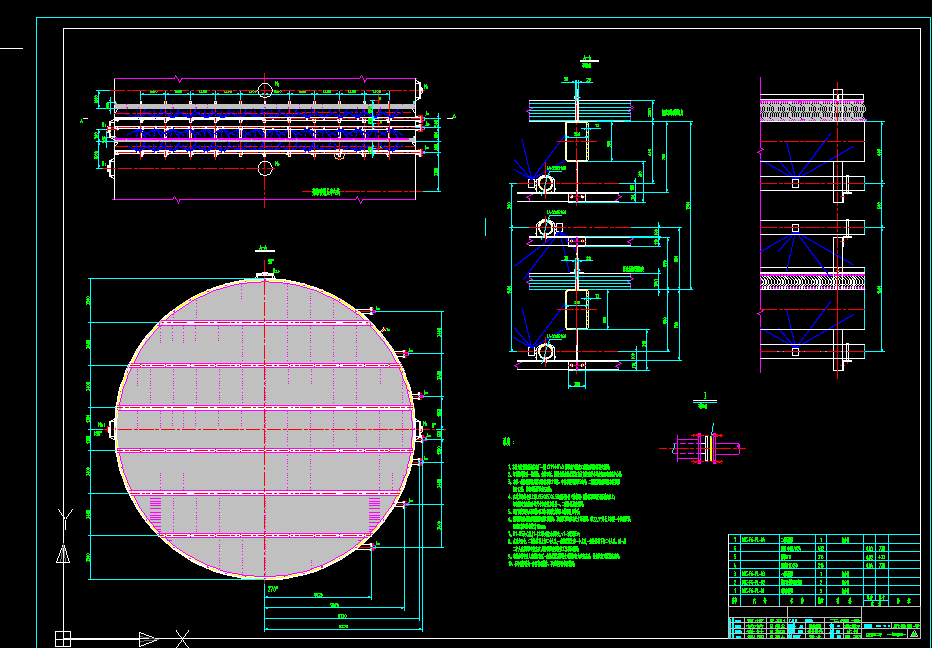The width and height of the screenshot is (932, 648).
Task: Select bottom pipe circle in middle section view
Action: coord(545,351)
